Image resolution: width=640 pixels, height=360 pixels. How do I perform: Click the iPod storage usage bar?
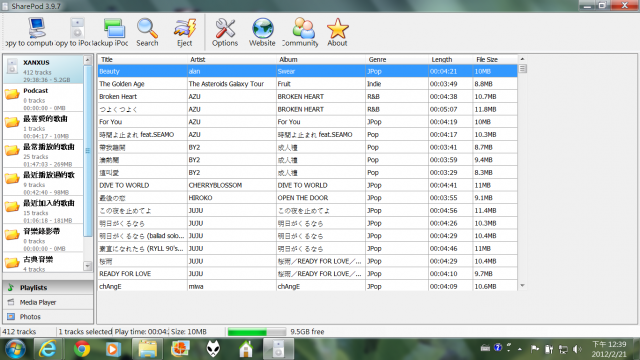click(257, 332)
